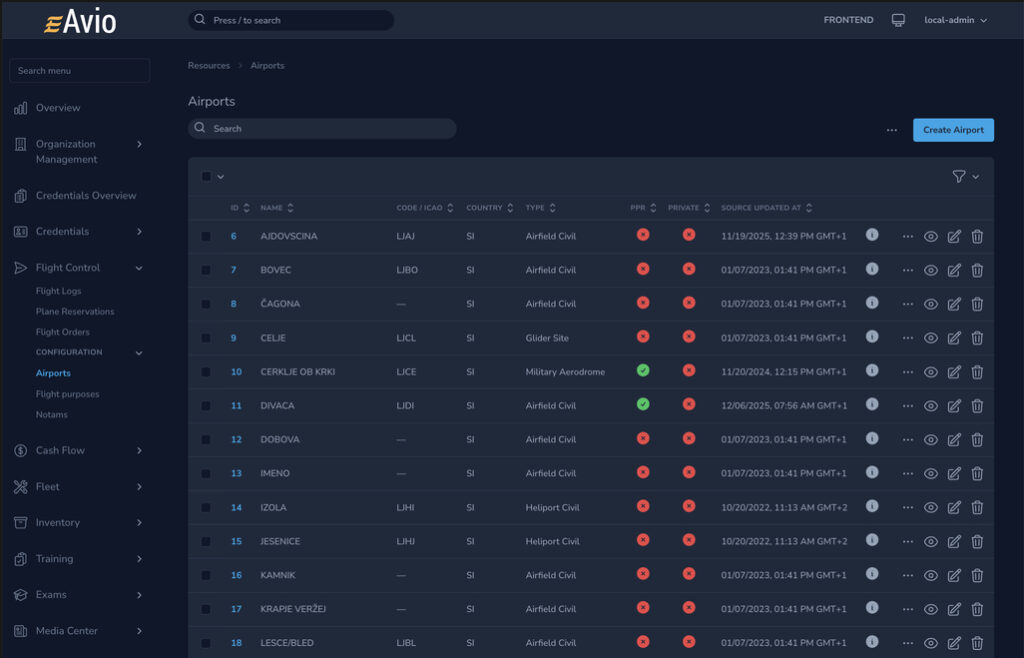This screenshot has width=1024, height=658.
Task: Open airport ID 6 link
Action: [x=233, y=236]
